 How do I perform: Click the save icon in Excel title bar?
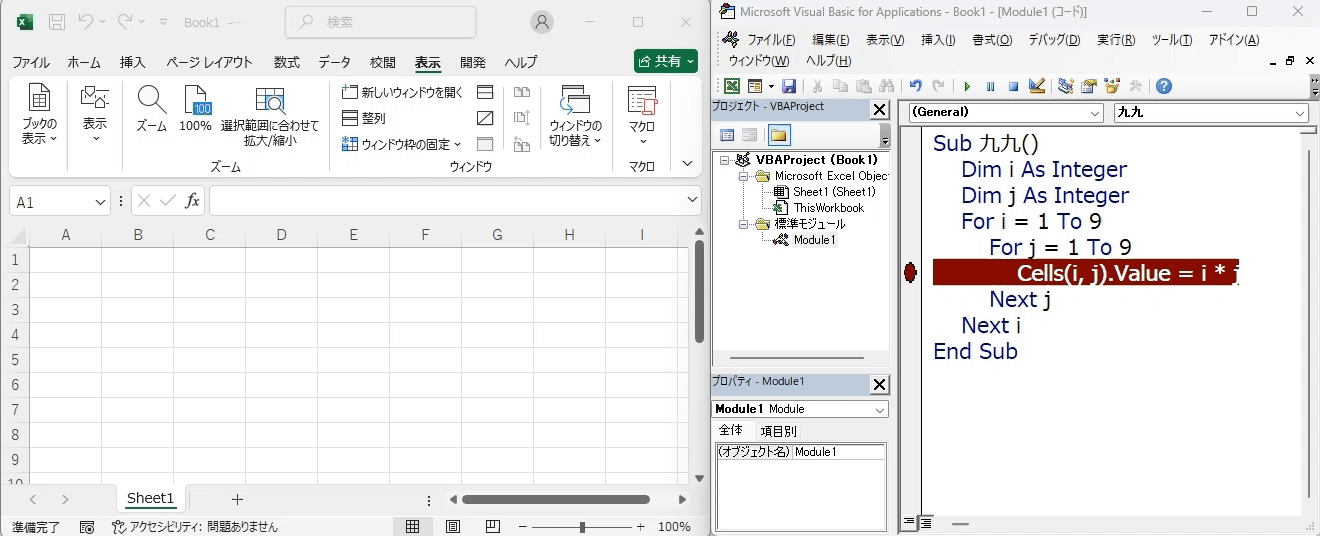[57, 21]
